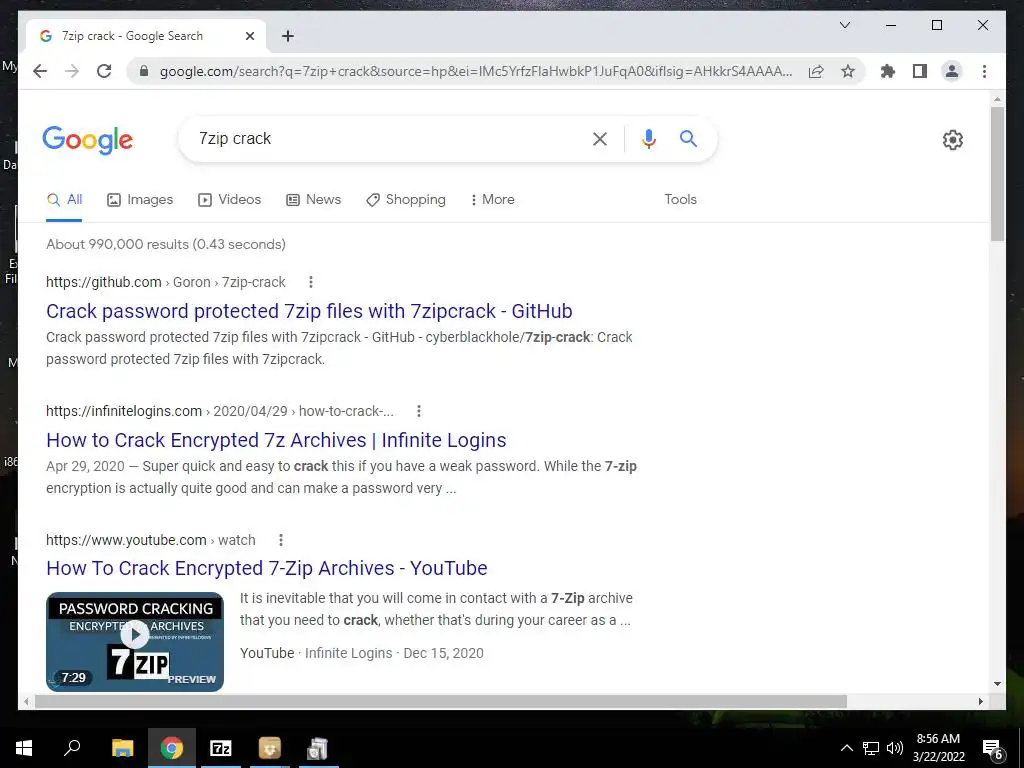Click github.com Goron 7zip-crack URL
This screenshot has height=768, width=1024.
click(x=166, y=282)
